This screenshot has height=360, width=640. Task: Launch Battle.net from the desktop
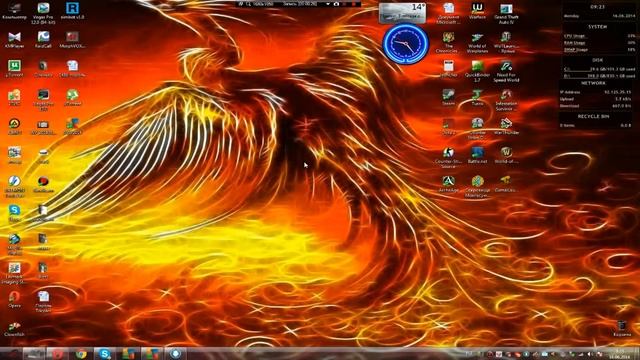[x=477, y=155]
